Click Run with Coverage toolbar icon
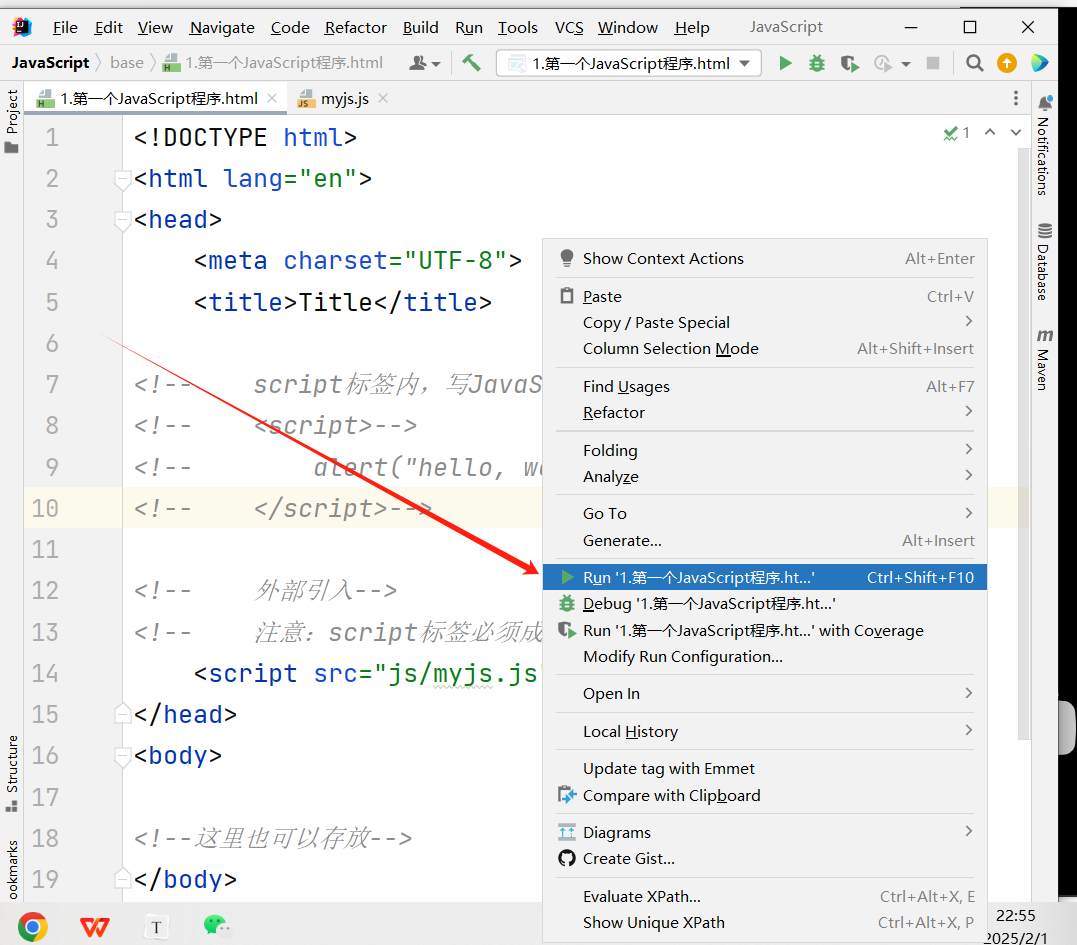Image resolution: width=1077 pixels, height=945 pixels. [x=850, y=64]
